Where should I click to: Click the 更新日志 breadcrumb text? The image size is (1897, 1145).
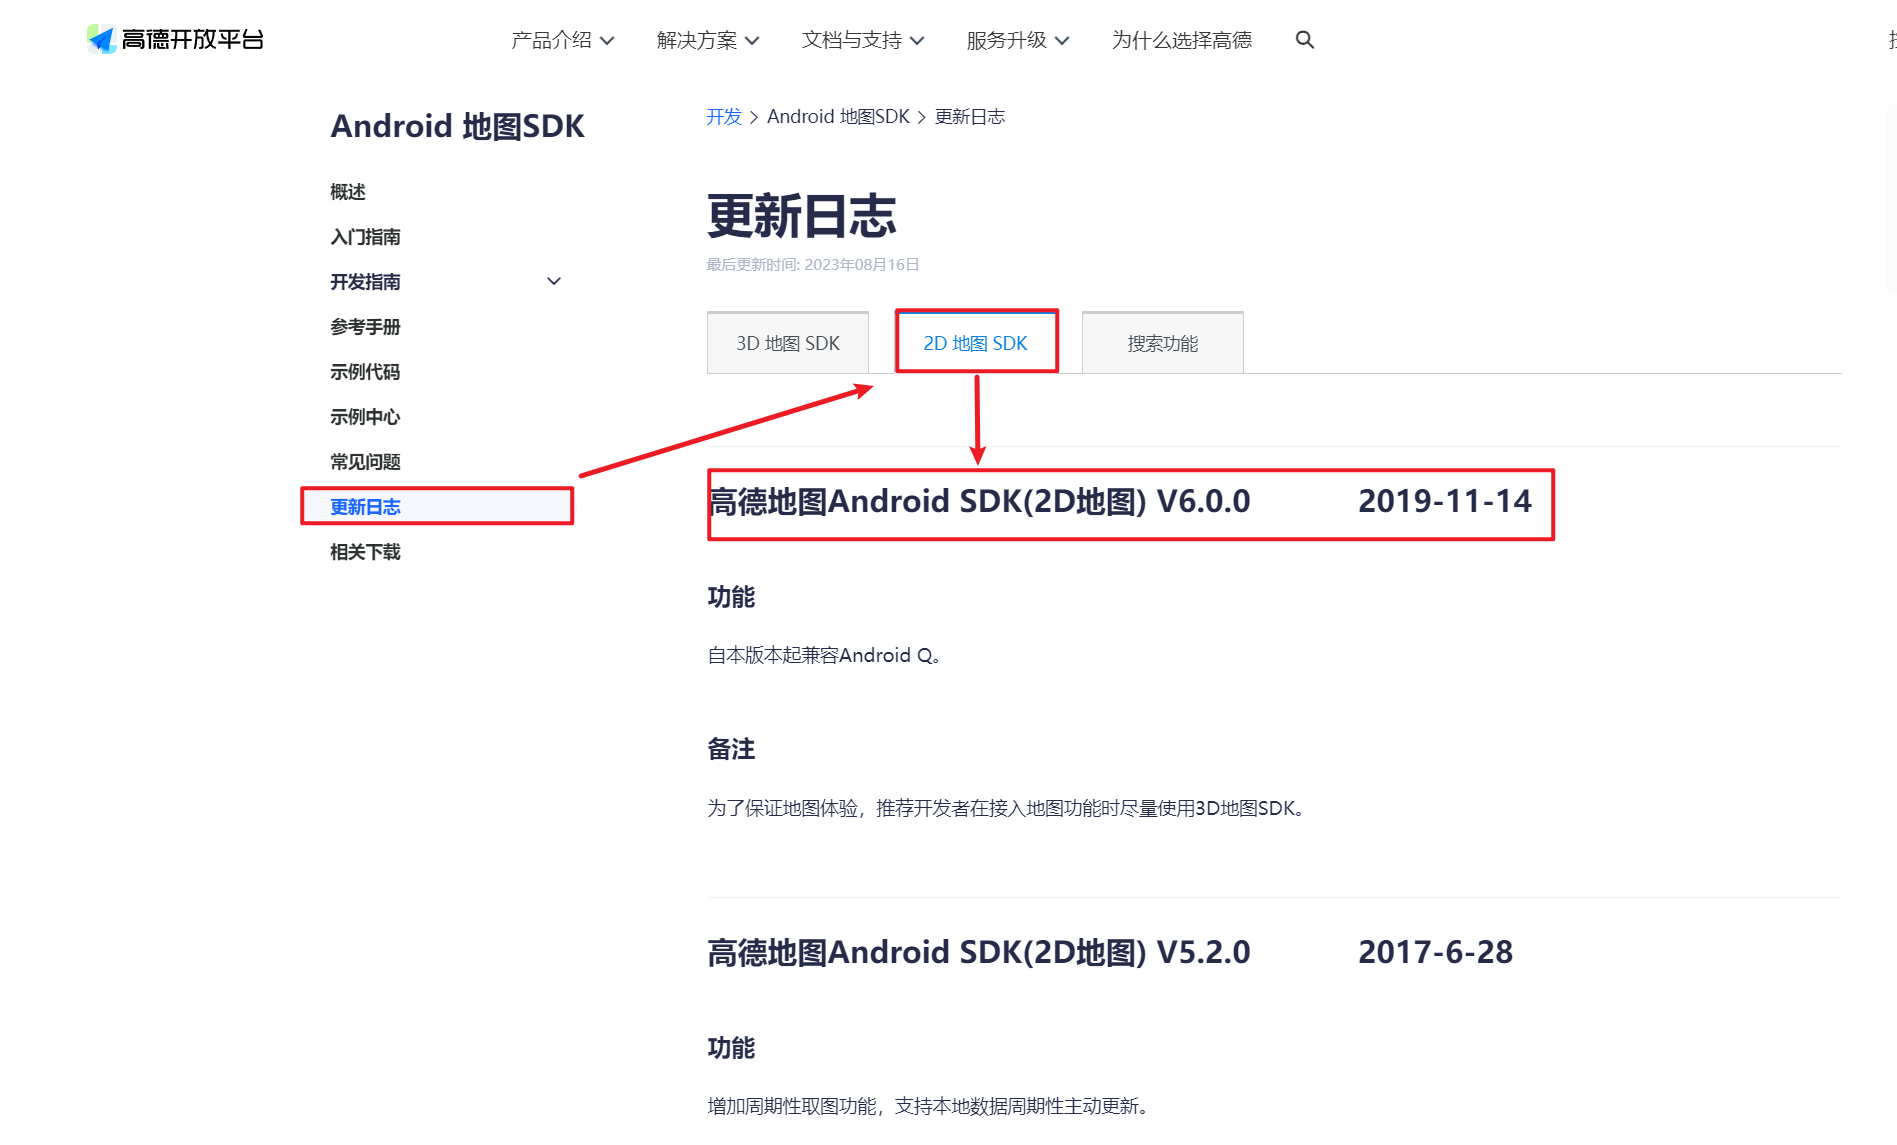click(970, 117)
